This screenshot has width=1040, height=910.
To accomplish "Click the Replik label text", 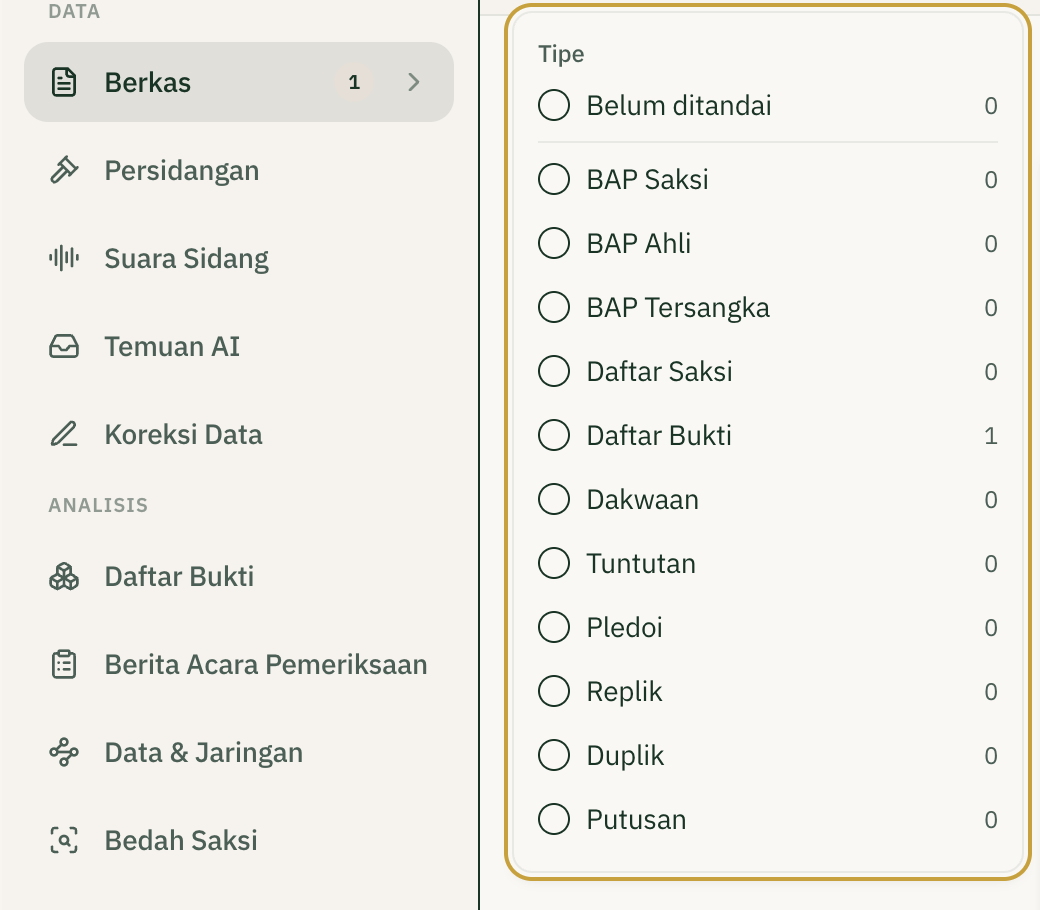I will [624, 692].
